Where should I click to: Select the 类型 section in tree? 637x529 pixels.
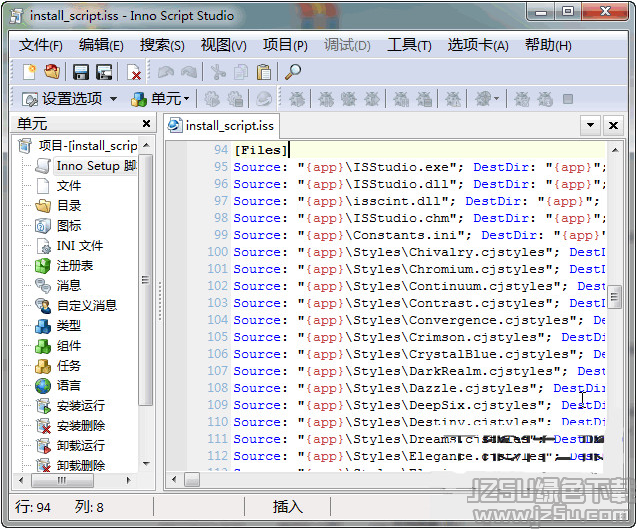point(69,325)
